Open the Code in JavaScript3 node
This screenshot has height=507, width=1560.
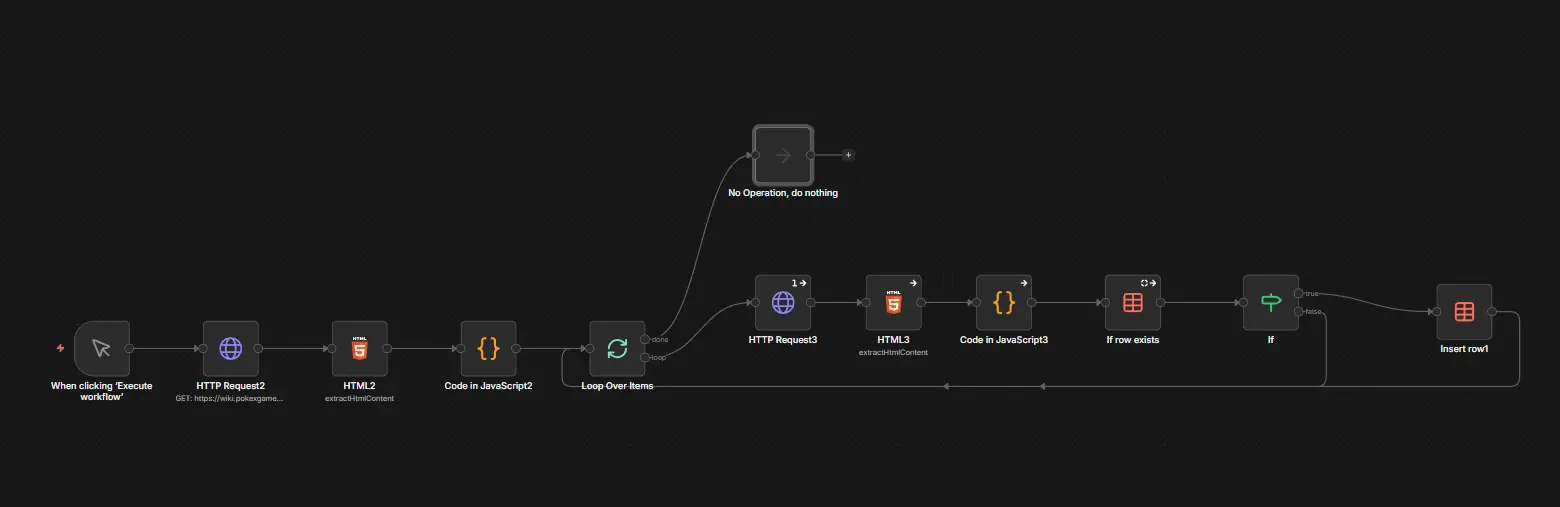click(1005, 302)
